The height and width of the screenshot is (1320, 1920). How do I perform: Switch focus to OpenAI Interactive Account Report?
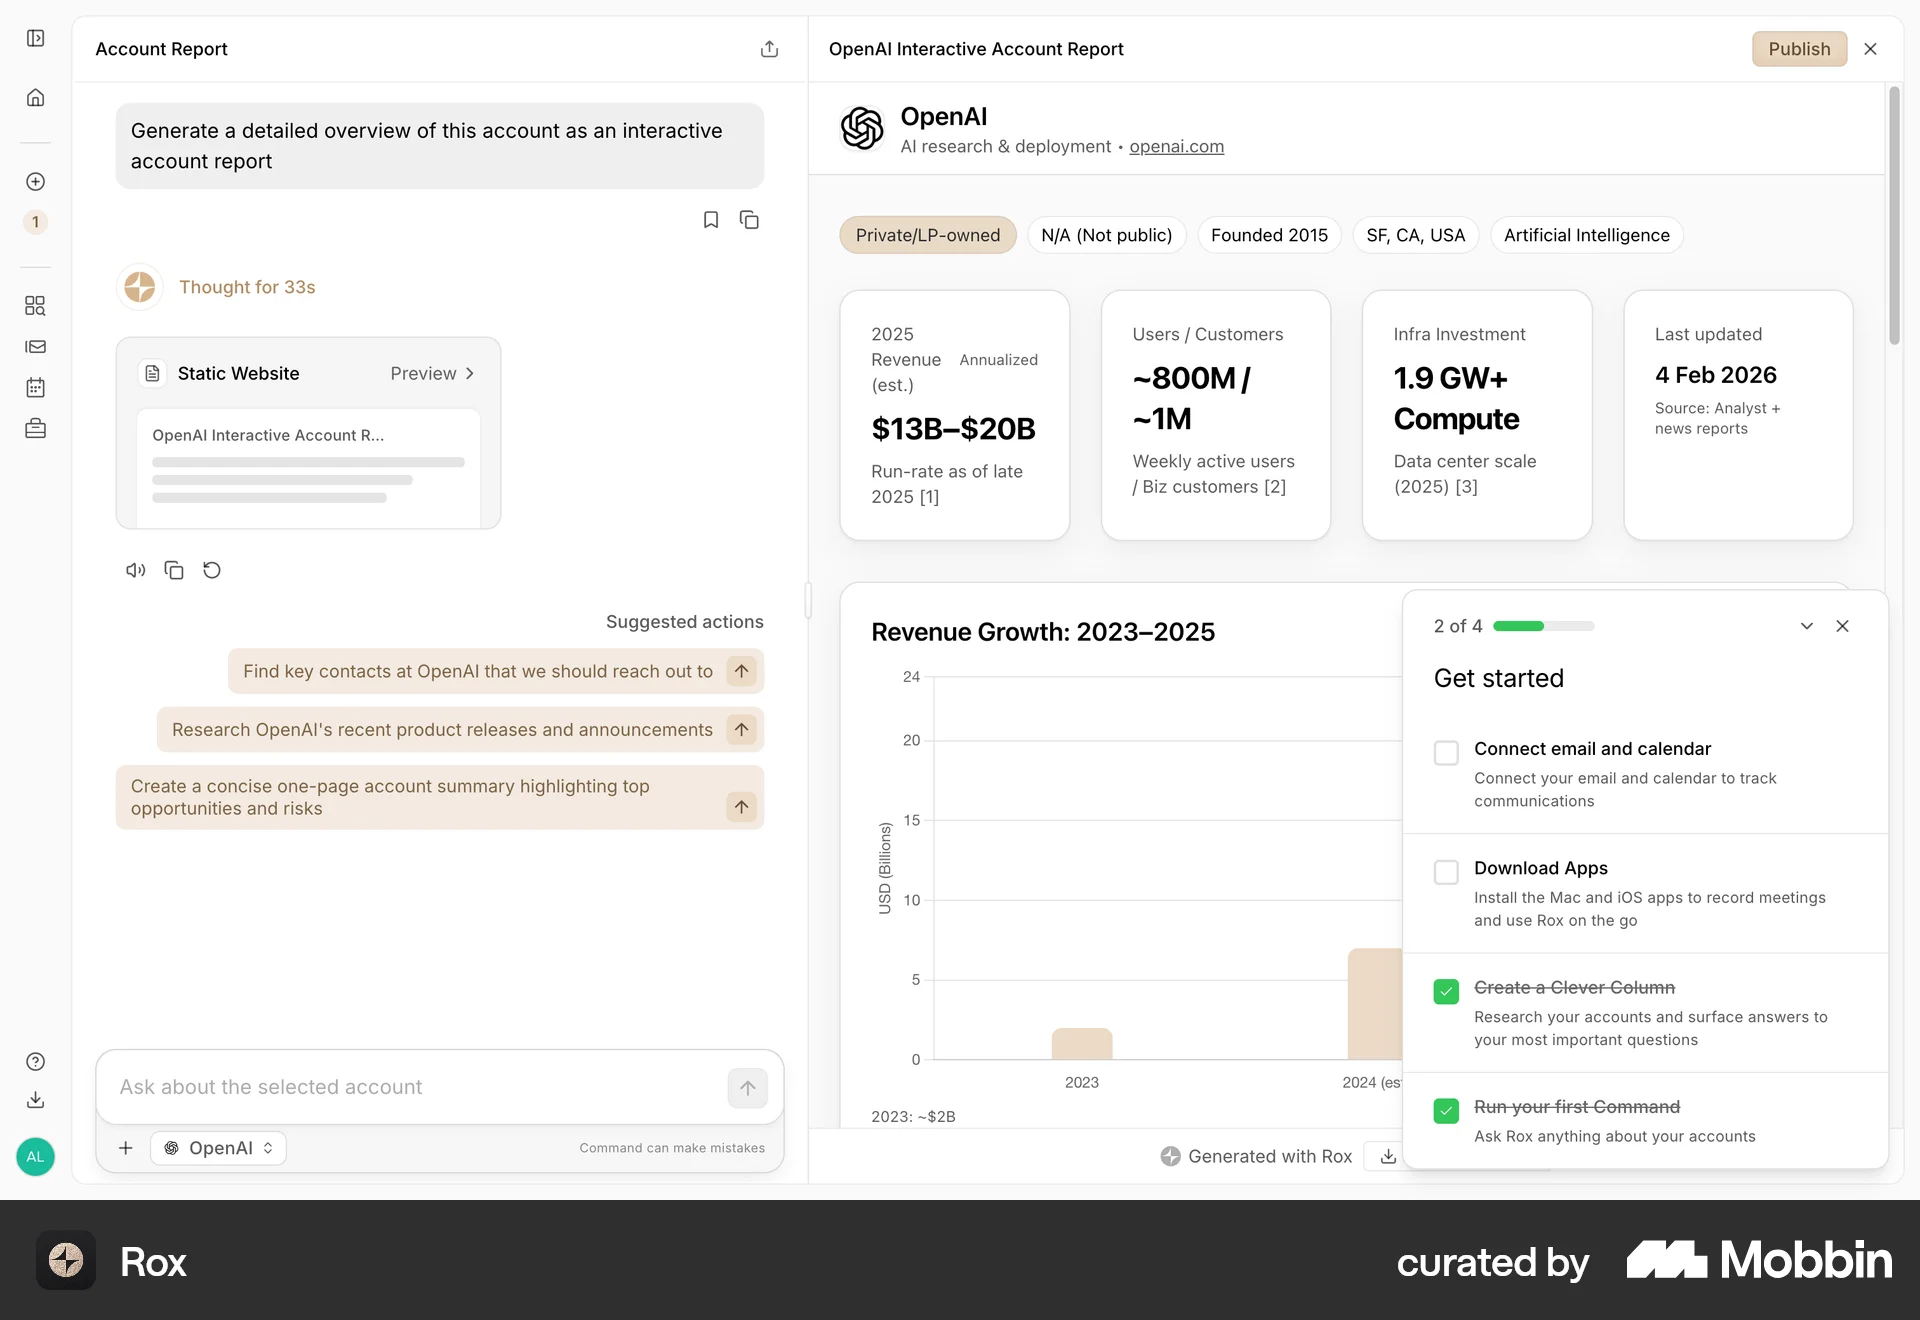click(x=975, y=48)
